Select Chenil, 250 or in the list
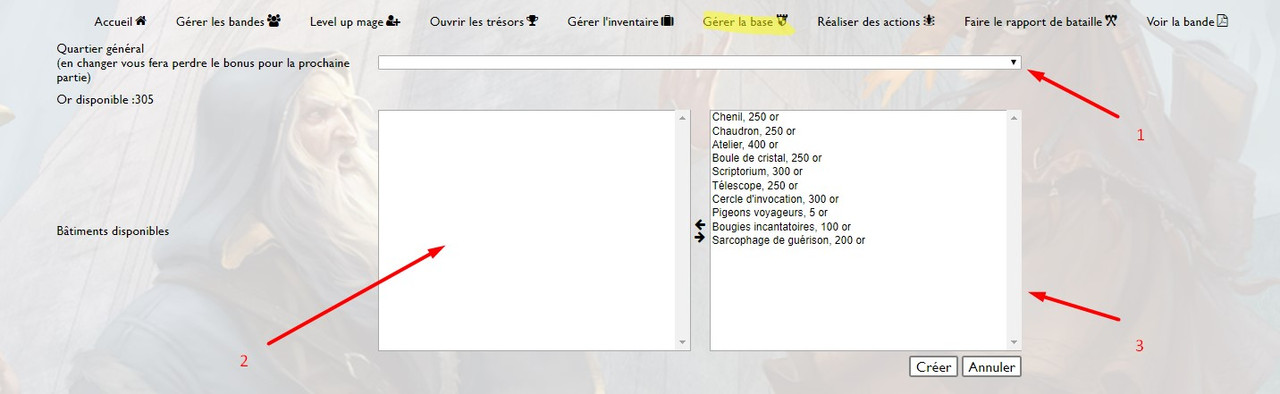1280x394 pixels. [745, 117]
